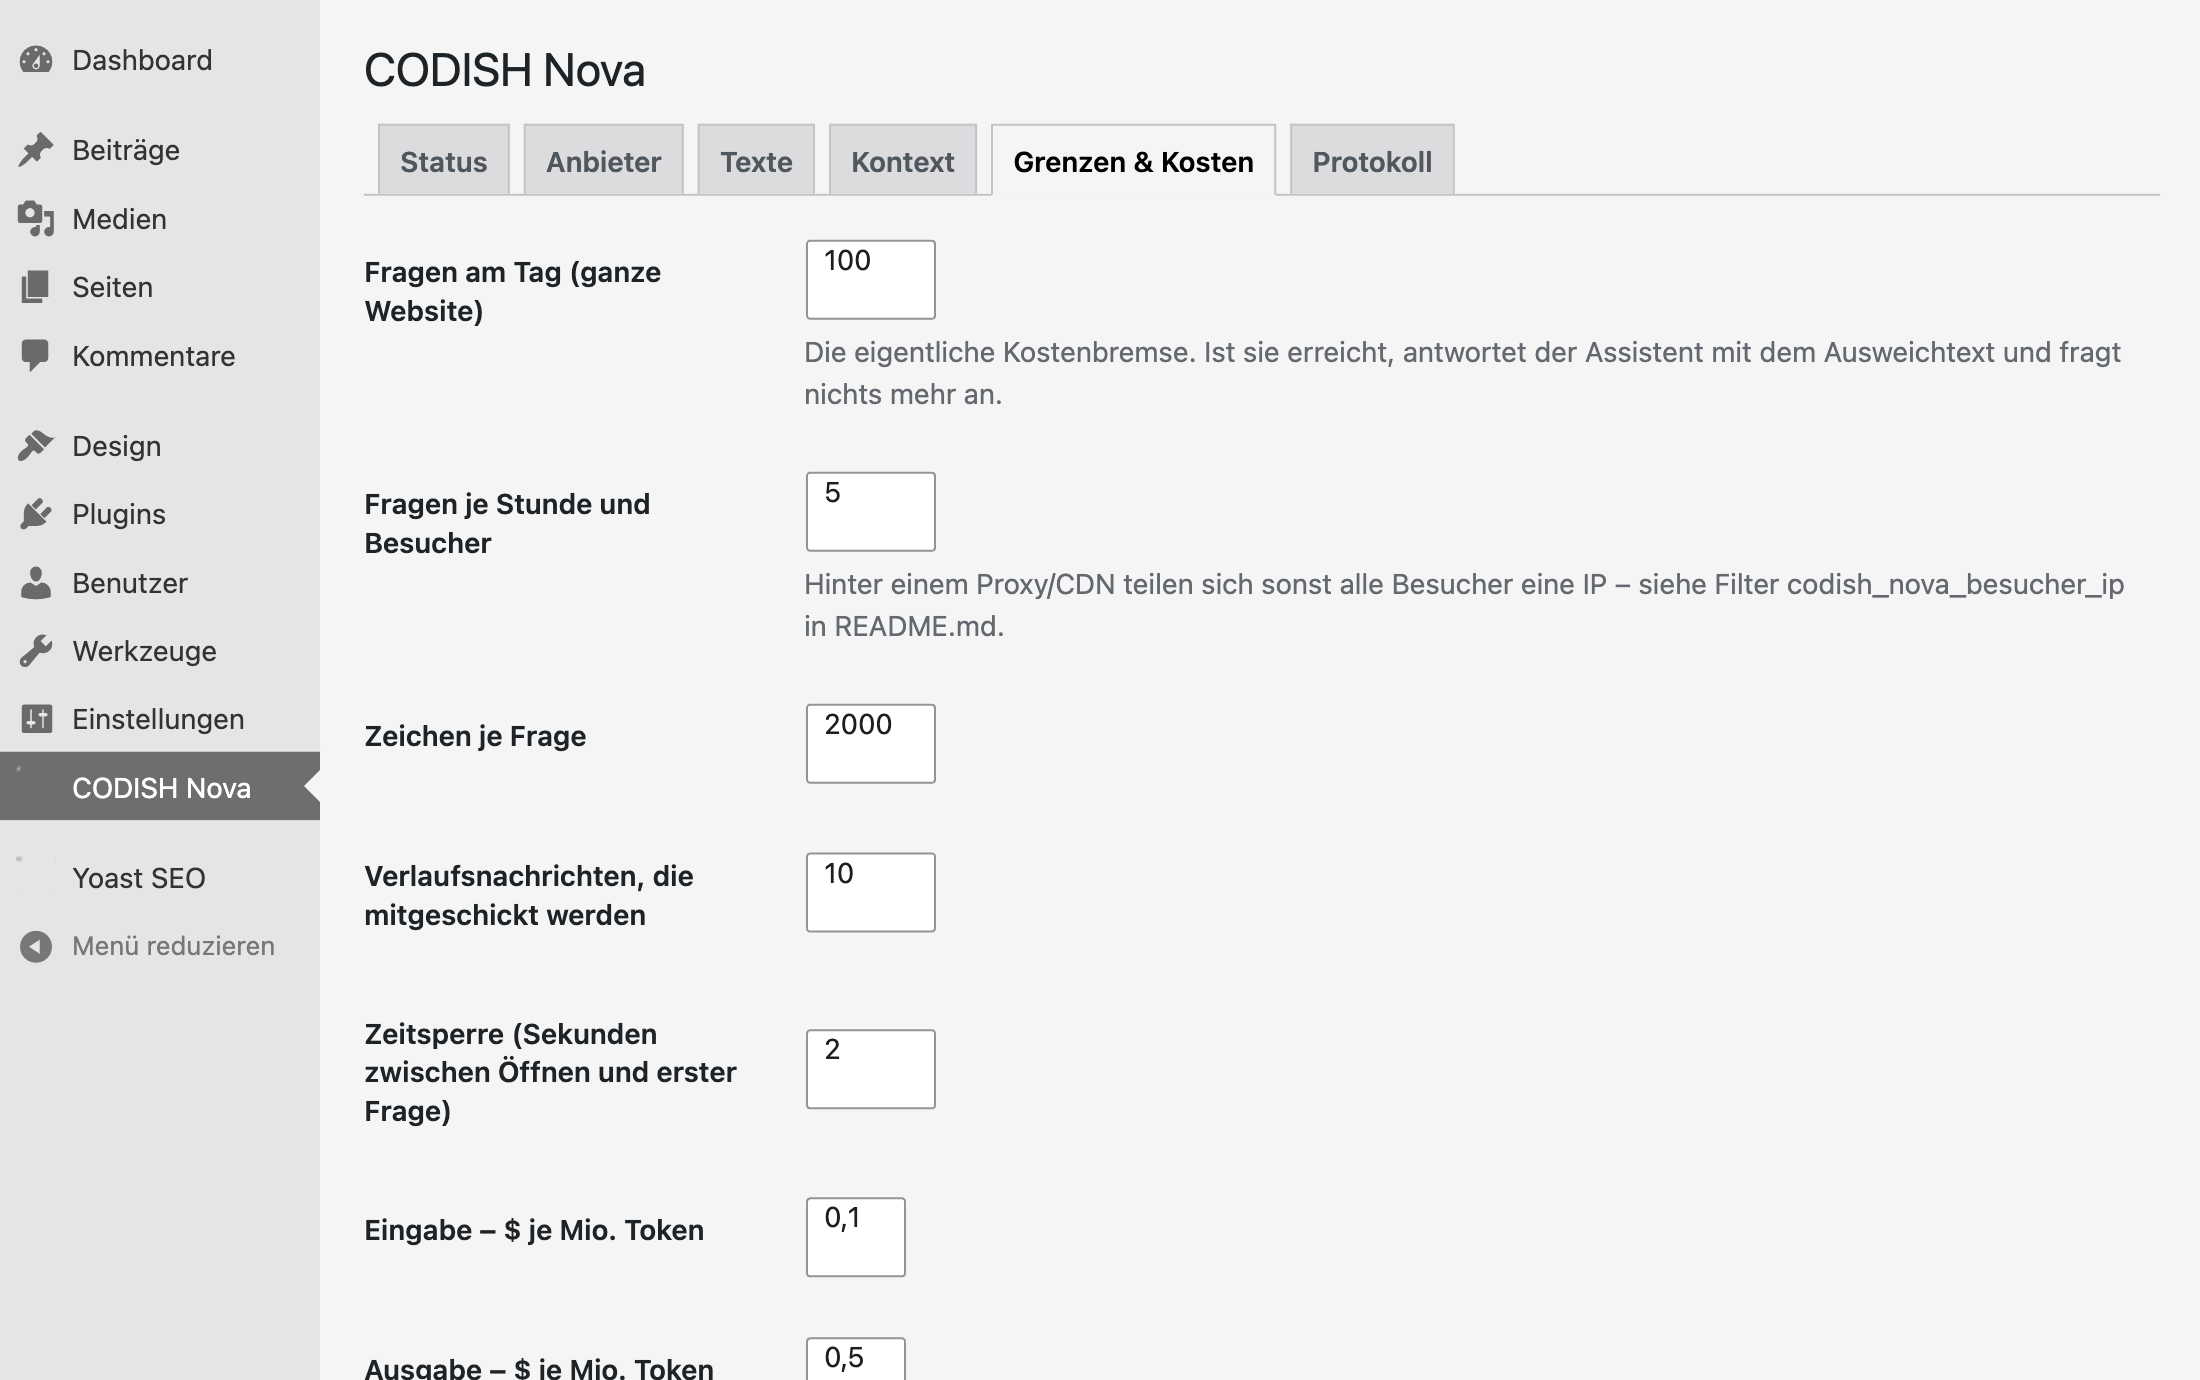Focus the Verlaufsnachrichten number field
Viewport: 2200px width, 1380px height.
click(871, 892)
